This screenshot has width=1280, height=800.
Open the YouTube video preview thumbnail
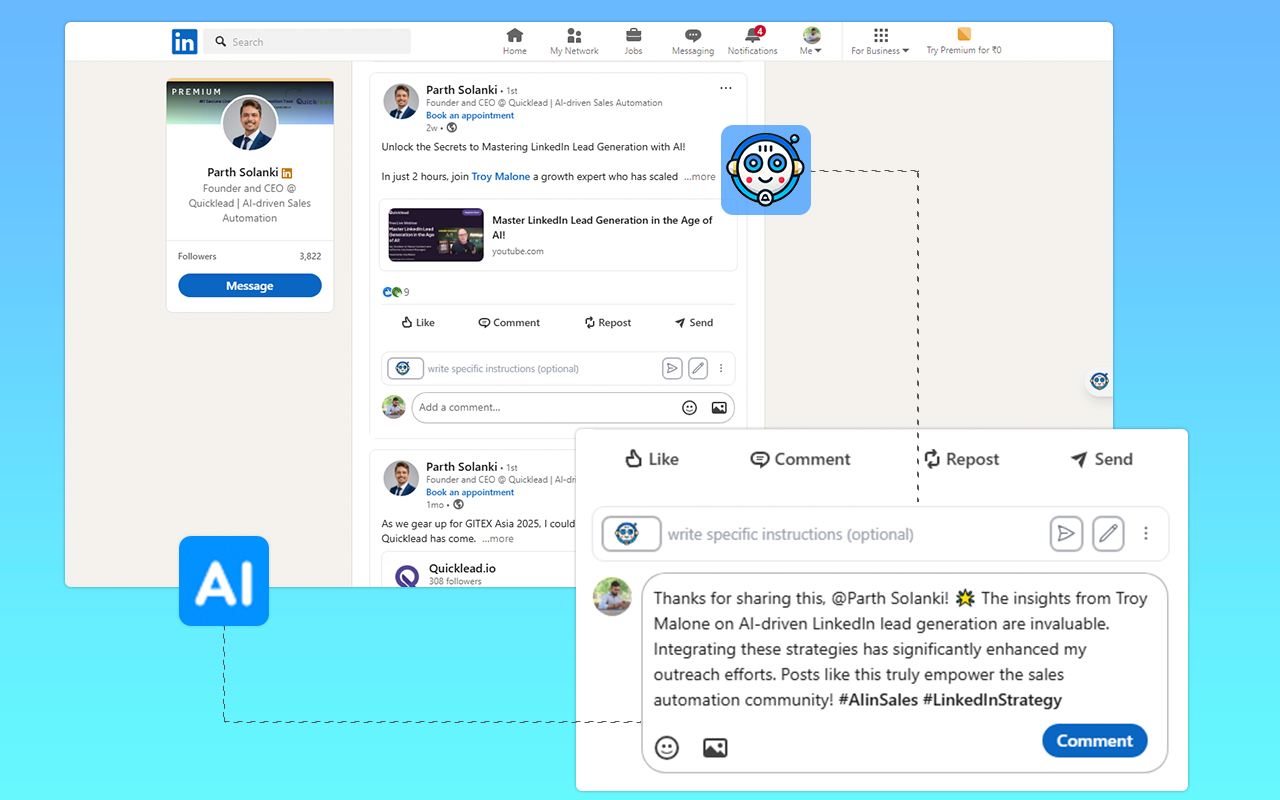tap(436, 235)
